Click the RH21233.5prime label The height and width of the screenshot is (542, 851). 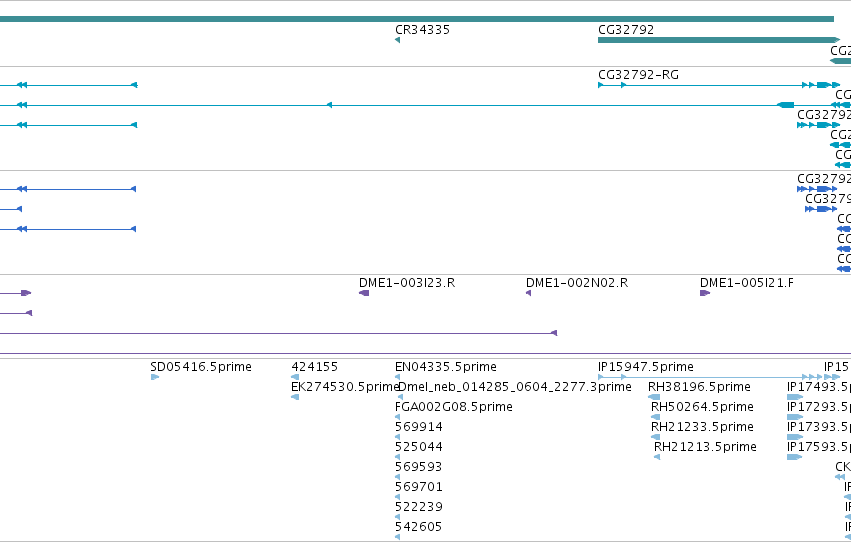(702, 427)
